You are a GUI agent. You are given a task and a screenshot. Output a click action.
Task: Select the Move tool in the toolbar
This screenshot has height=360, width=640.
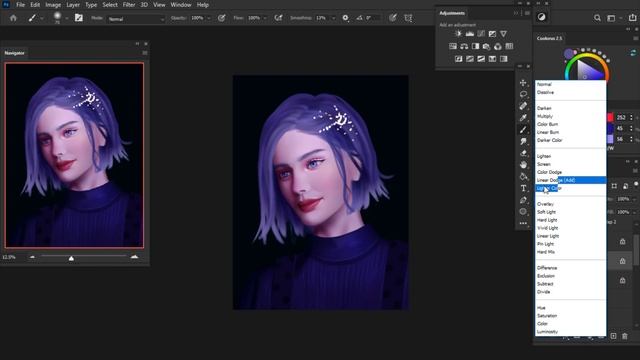pyautogui.click(x=523, y=83)
